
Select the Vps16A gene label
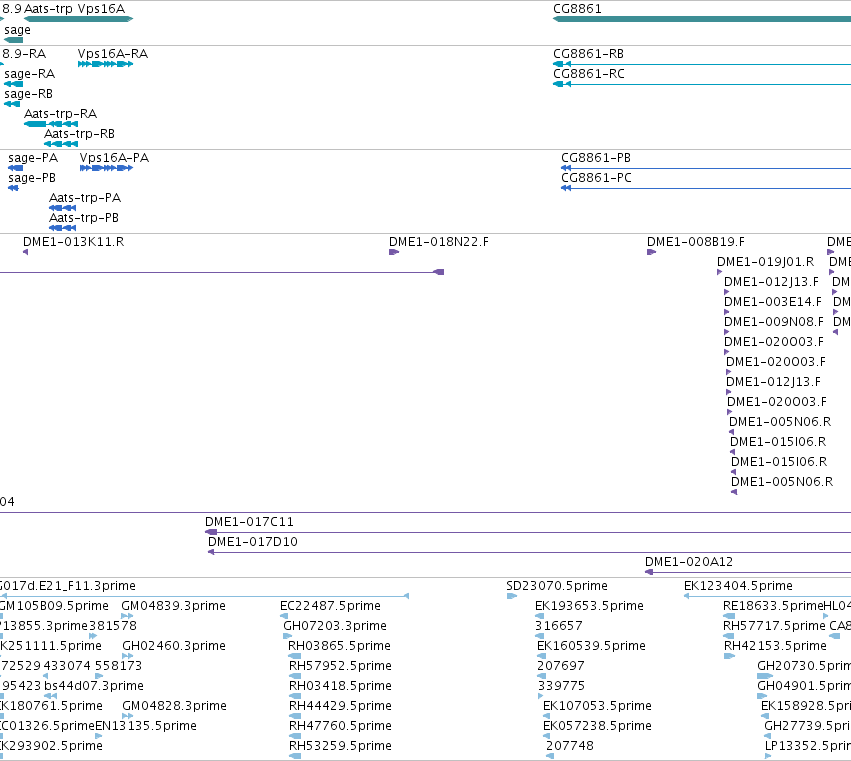pos(101,9)
